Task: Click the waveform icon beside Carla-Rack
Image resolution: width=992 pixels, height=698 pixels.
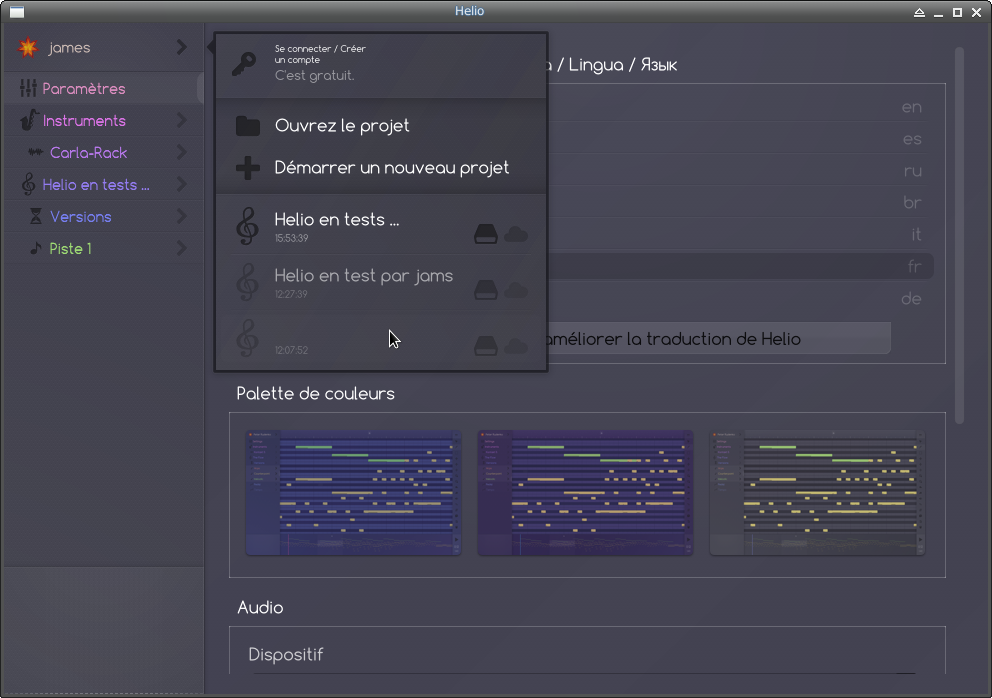Action: coord(35,153)
